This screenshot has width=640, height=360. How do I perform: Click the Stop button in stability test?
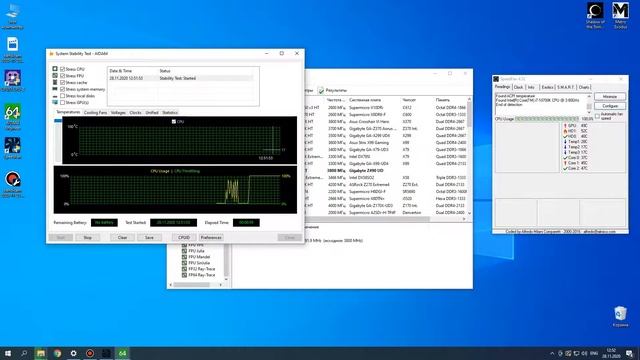click(x=88, y=237)
